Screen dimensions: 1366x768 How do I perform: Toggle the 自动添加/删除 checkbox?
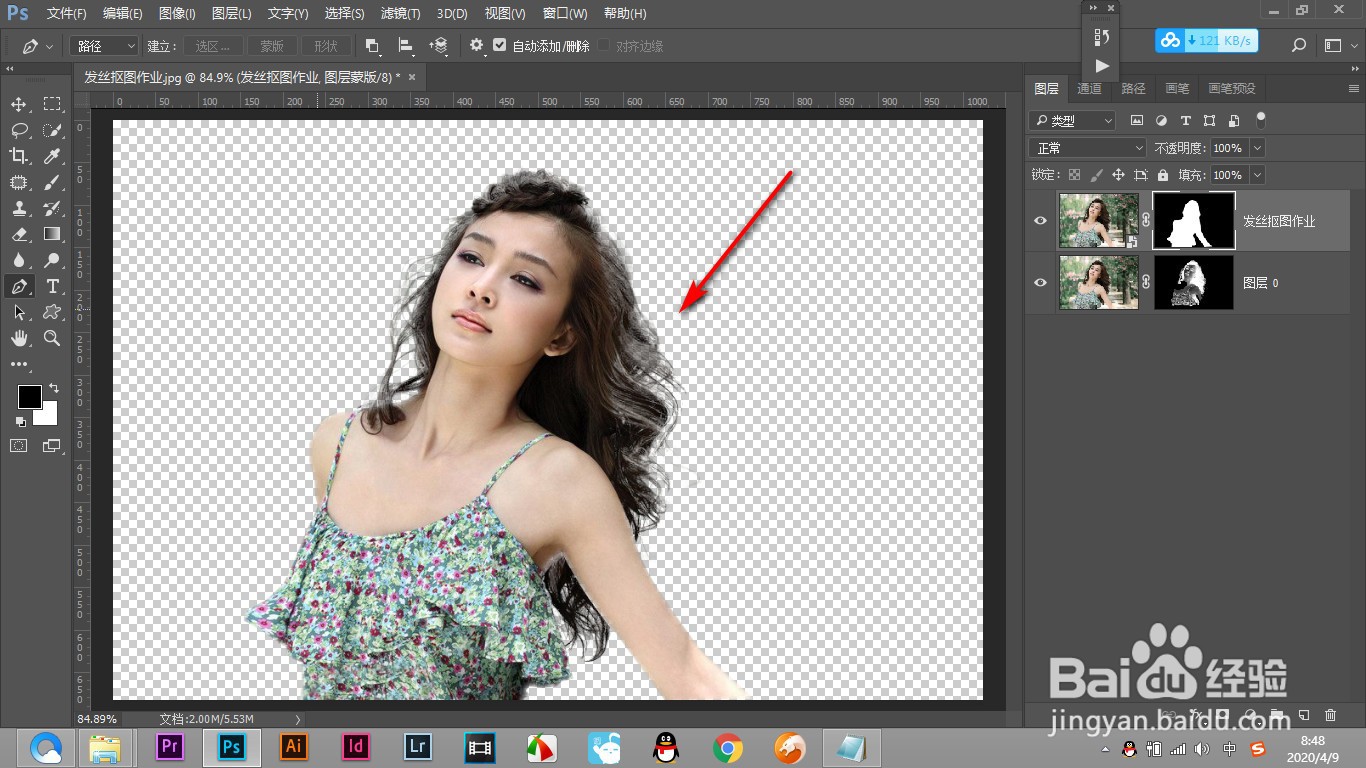pos(500,46)
